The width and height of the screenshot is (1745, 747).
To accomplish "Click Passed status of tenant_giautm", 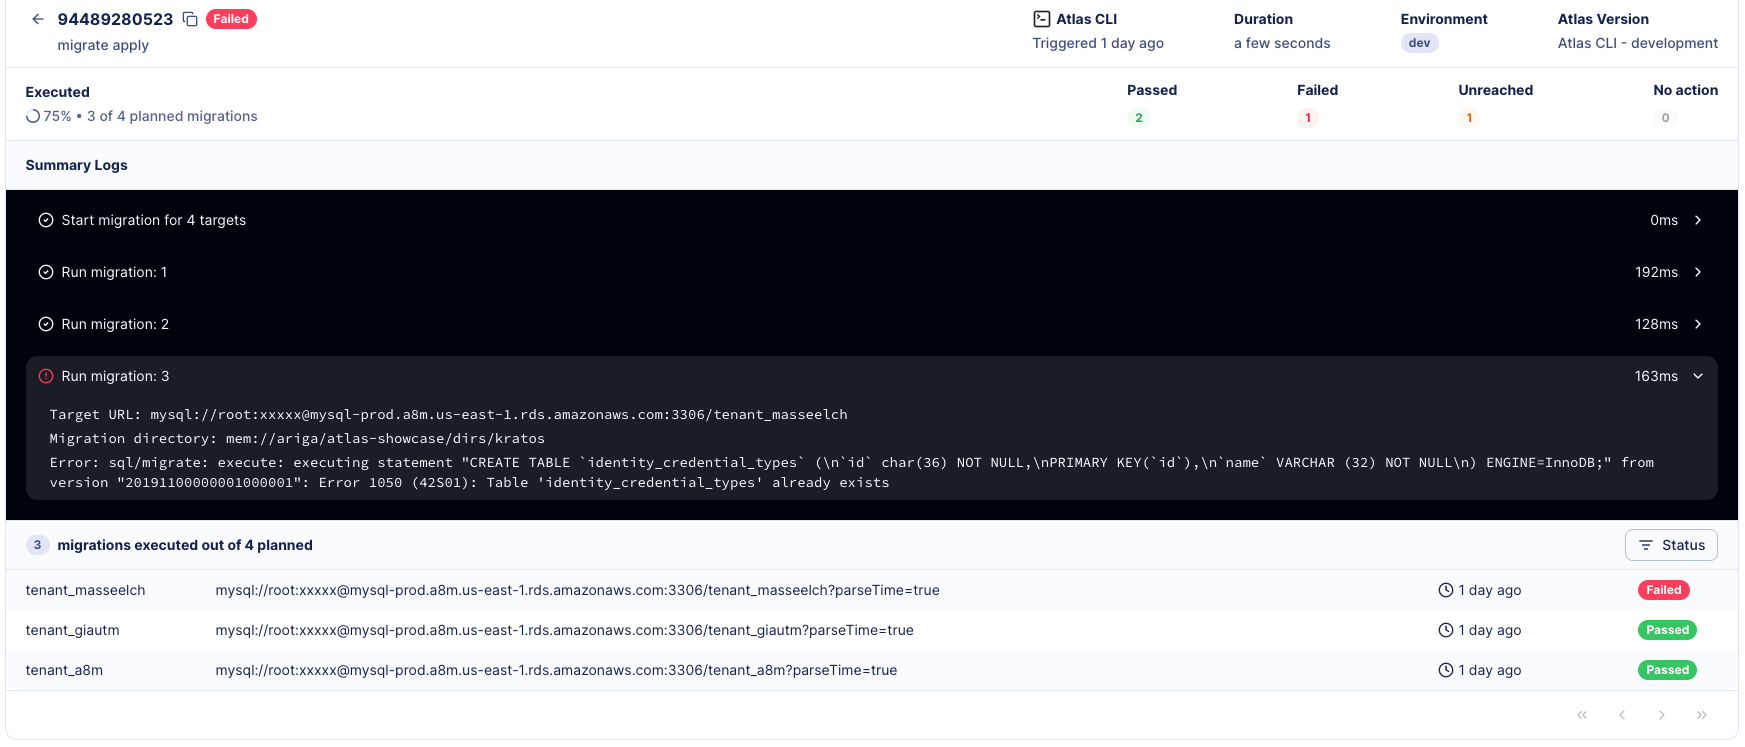I will point(1667,630).
